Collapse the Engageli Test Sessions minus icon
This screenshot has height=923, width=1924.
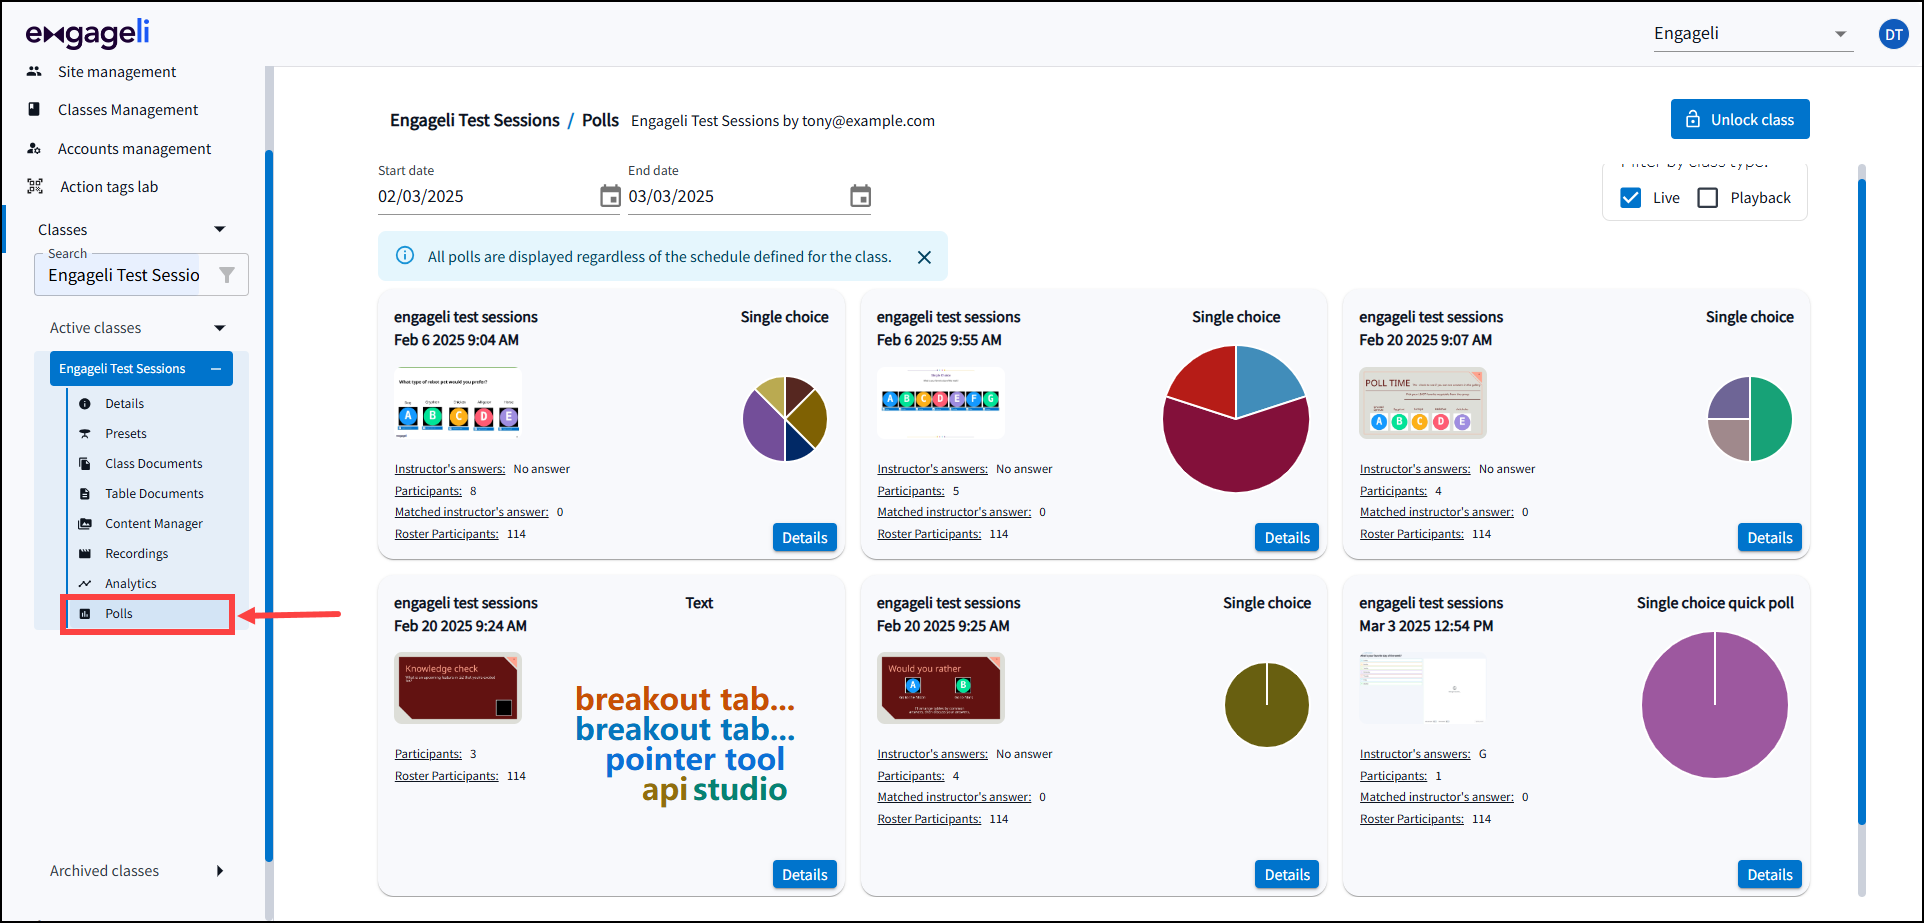[216, 369]
